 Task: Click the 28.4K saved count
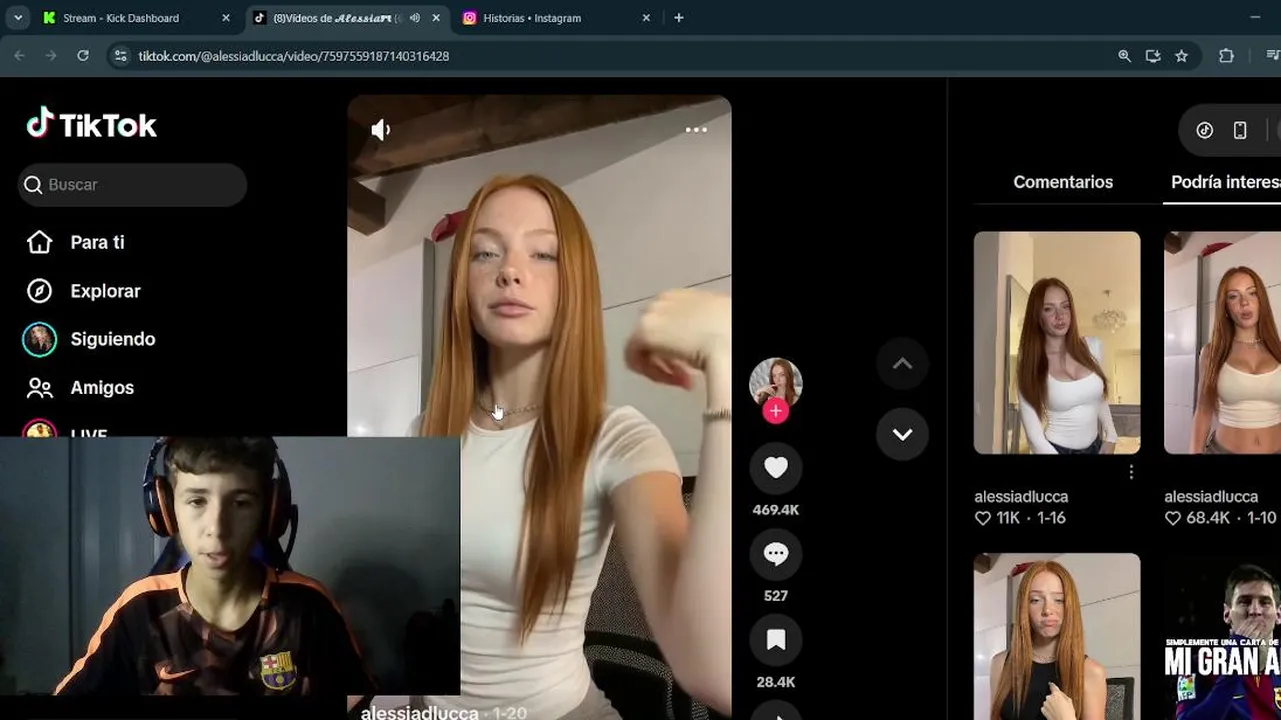(x=776, y=682)
